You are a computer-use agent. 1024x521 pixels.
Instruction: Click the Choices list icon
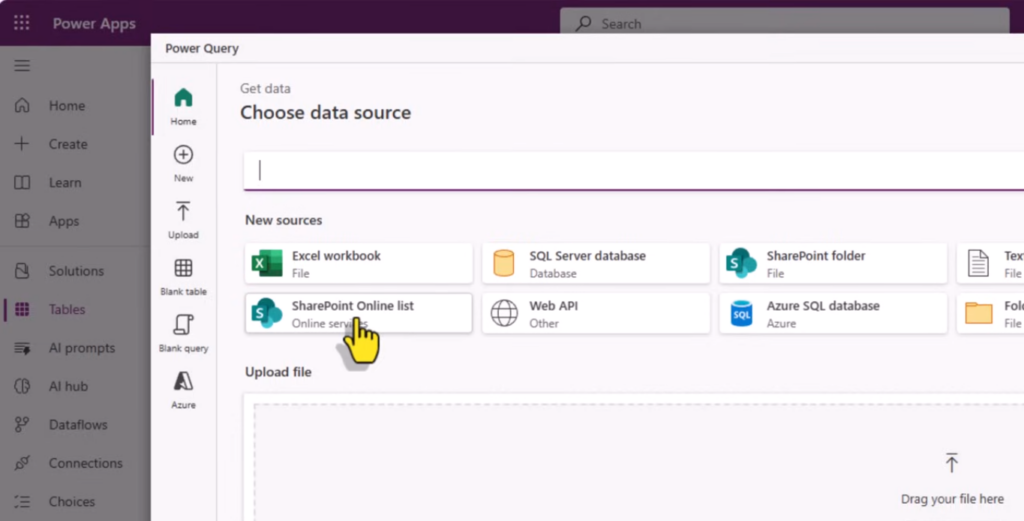tap(22, 501)
